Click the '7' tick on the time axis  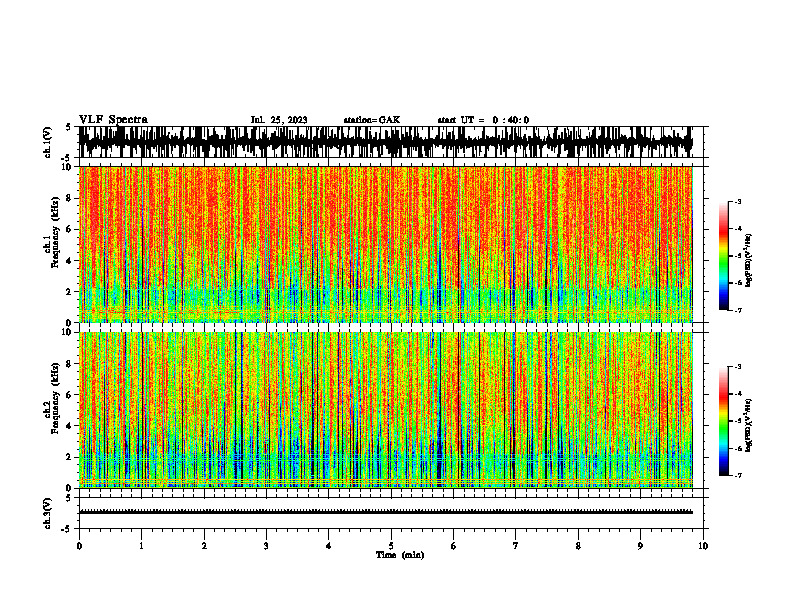(516, 546)
